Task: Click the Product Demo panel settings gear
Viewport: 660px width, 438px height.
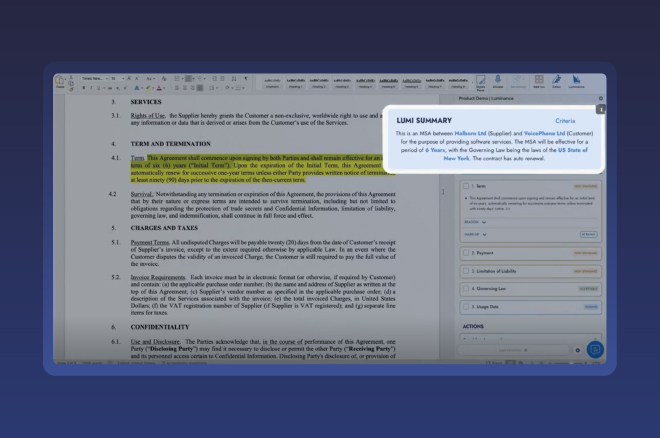Action: (x=601, y=98)
